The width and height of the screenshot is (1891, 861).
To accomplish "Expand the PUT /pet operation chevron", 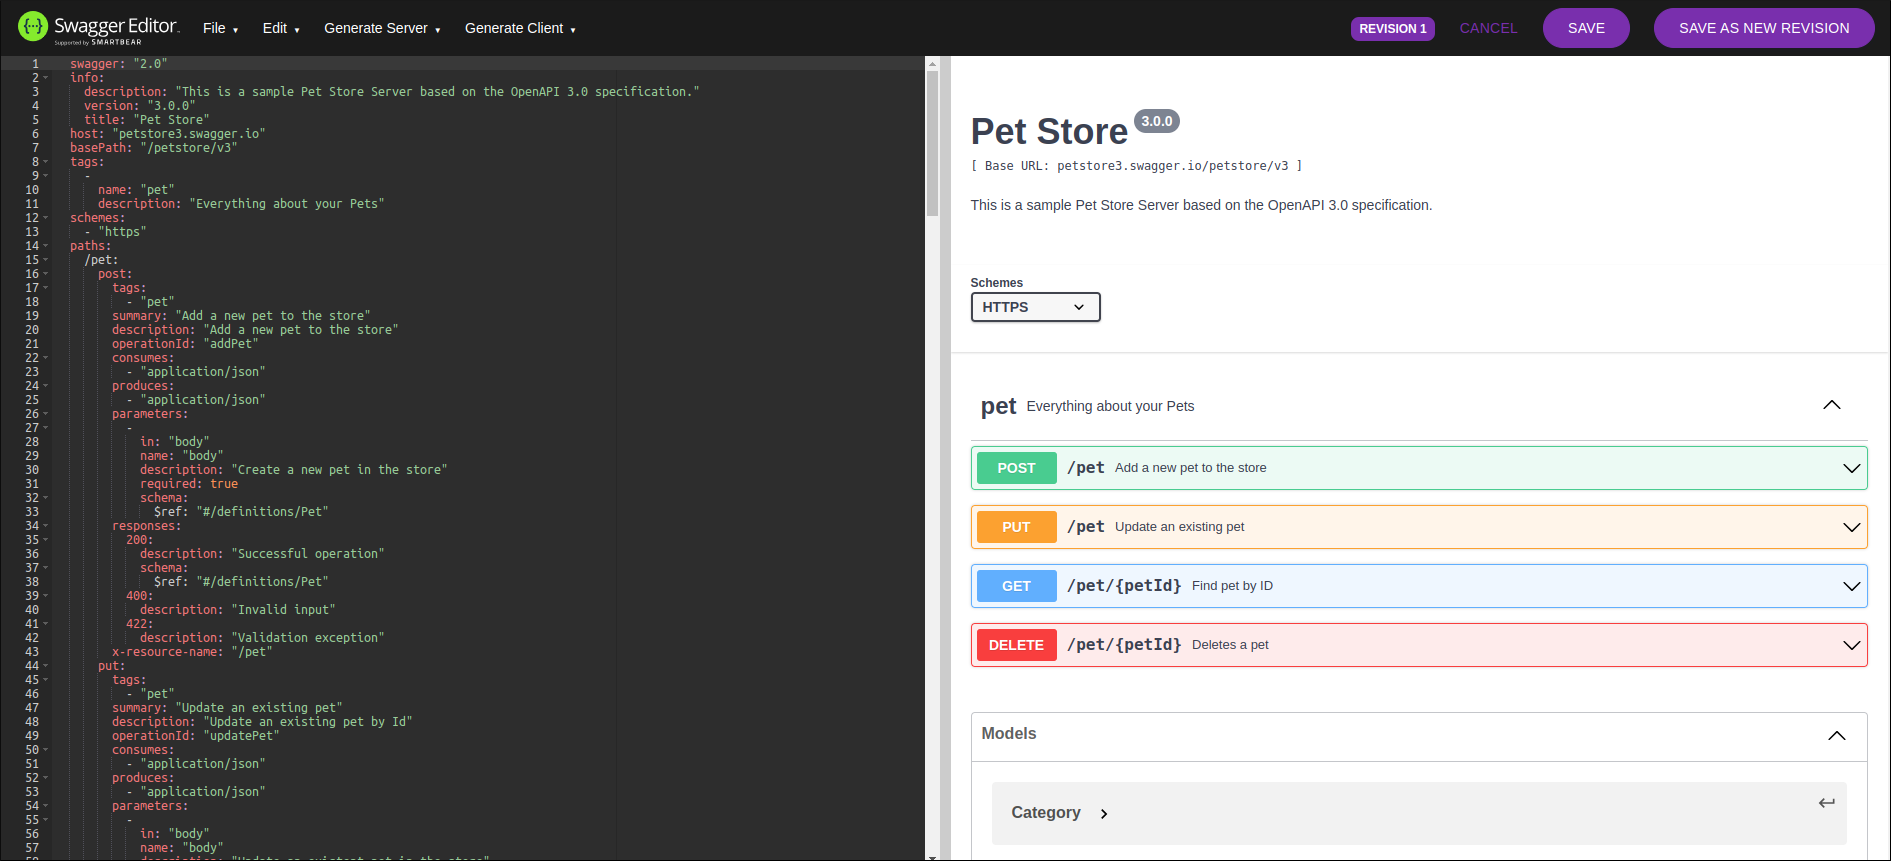I will pos(1851,527).
